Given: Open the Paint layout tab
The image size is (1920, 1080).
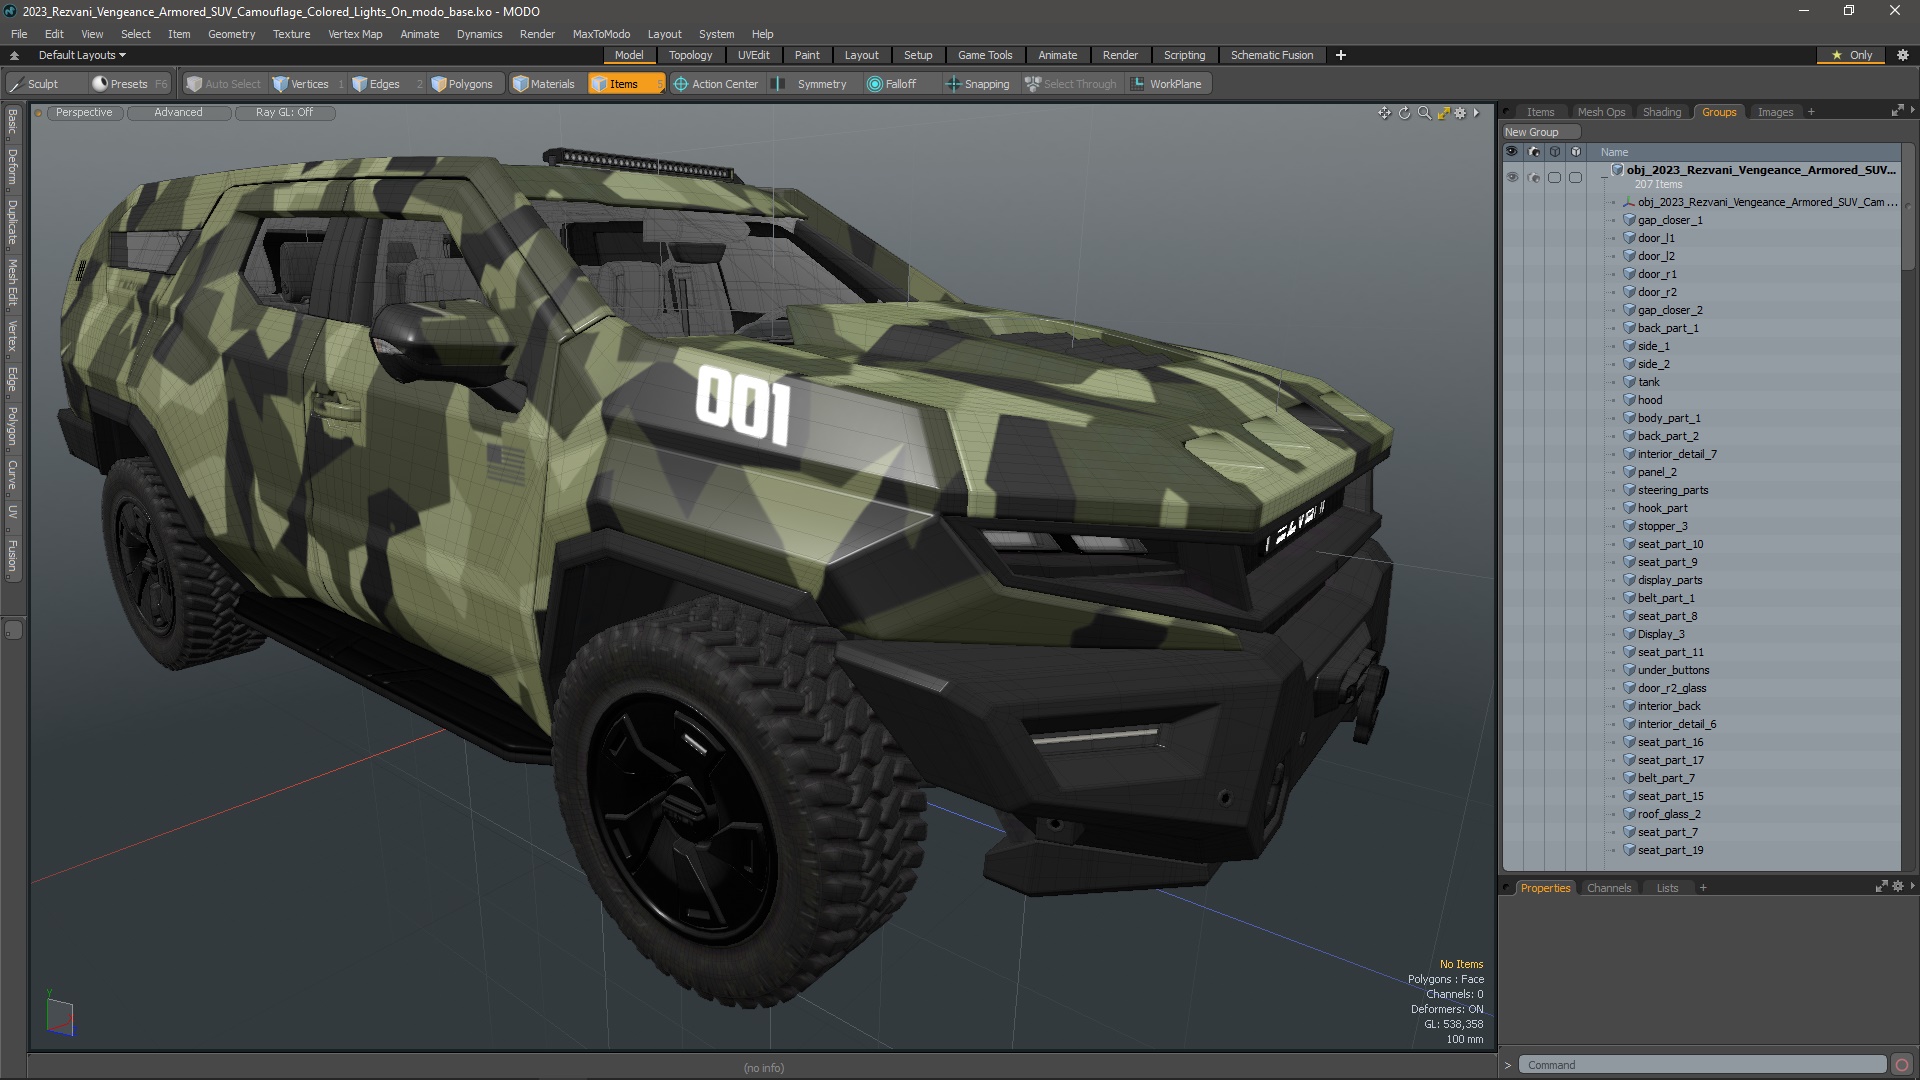Looking at the screenshot, I should [x=807, y=55].
